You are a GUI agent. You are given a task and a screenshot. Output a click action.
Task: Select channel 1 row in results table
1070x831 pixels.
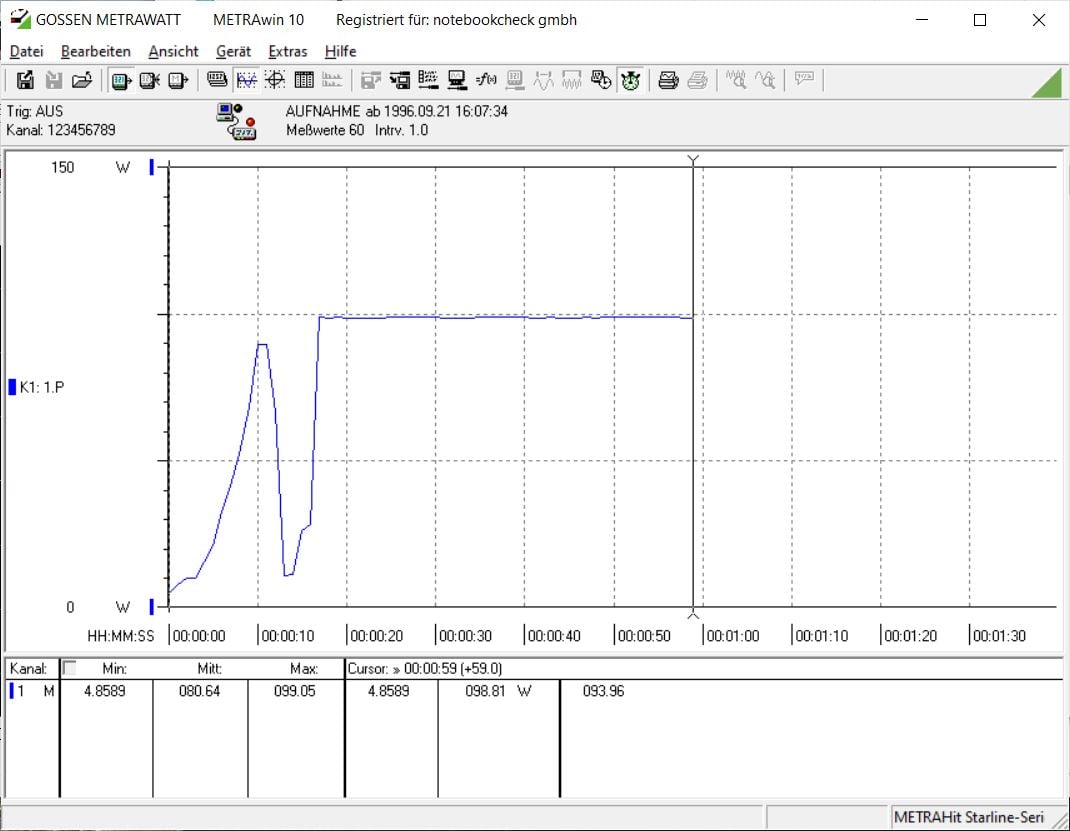(534, 691)
